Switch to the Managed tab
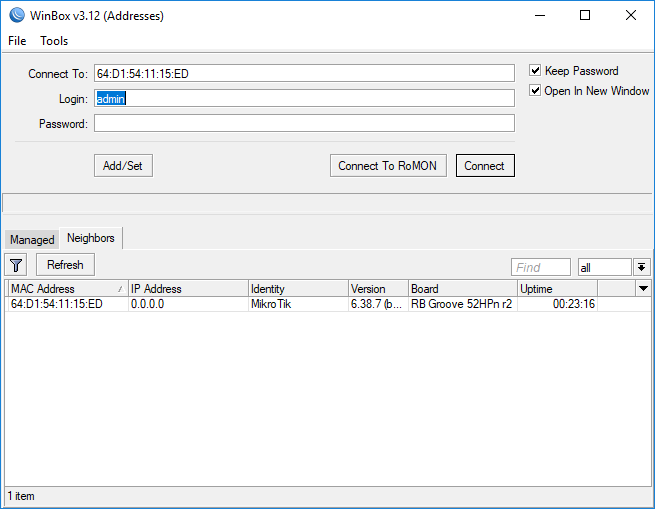This screenshot has height=509, width=655. [x=32, y=240]
